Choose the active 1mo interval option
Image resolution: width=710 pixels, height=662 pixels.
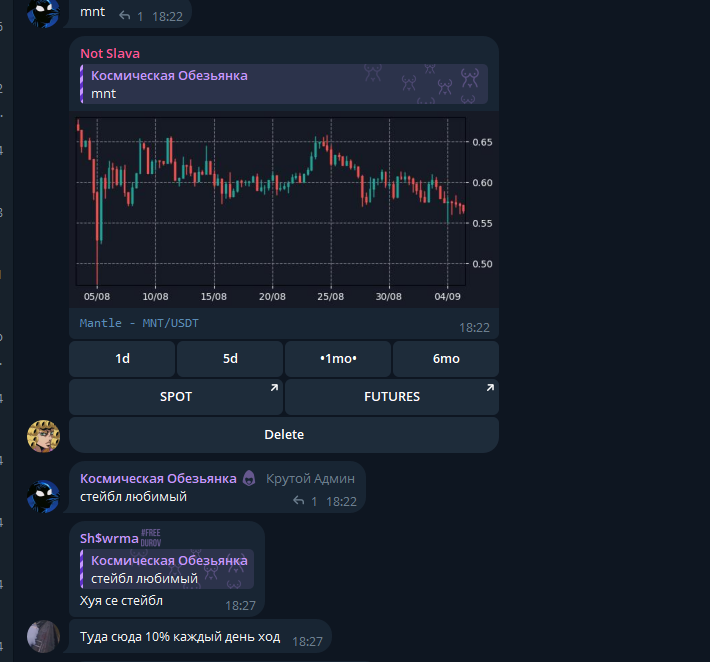pyautogui.click(x=338, y=359)
